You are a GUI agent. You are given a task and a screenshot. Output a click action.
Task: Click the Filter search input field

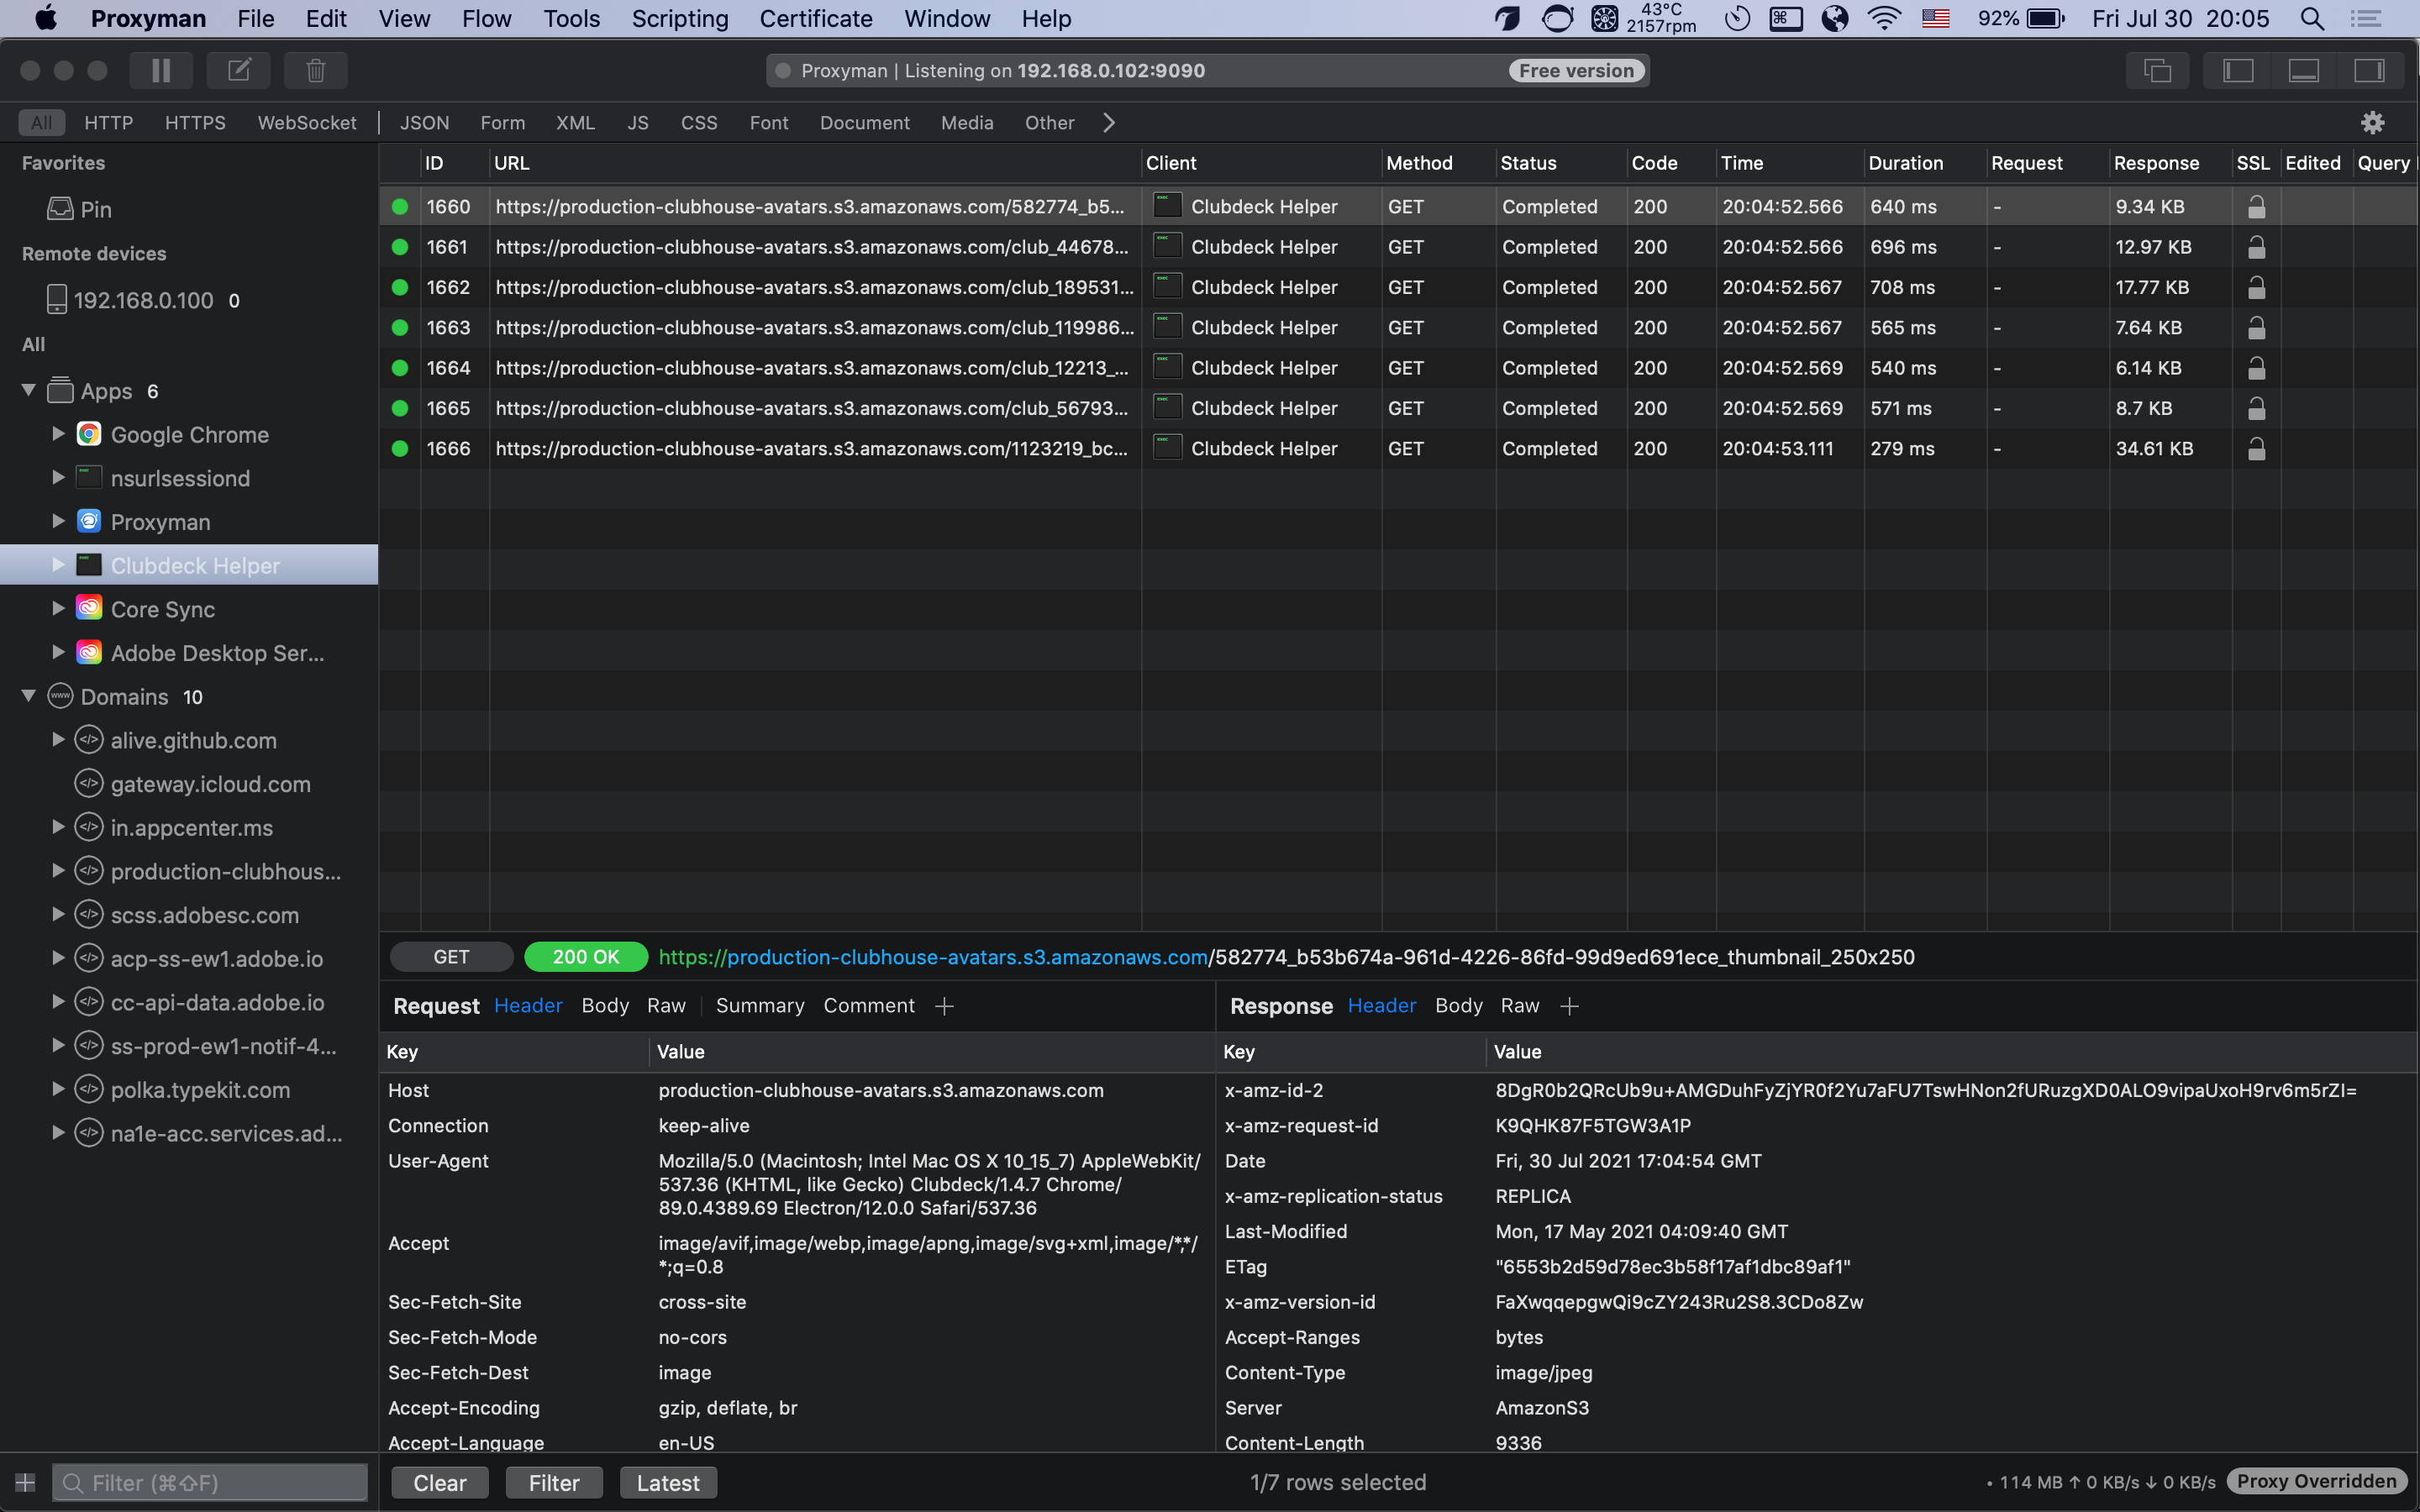212,1482
